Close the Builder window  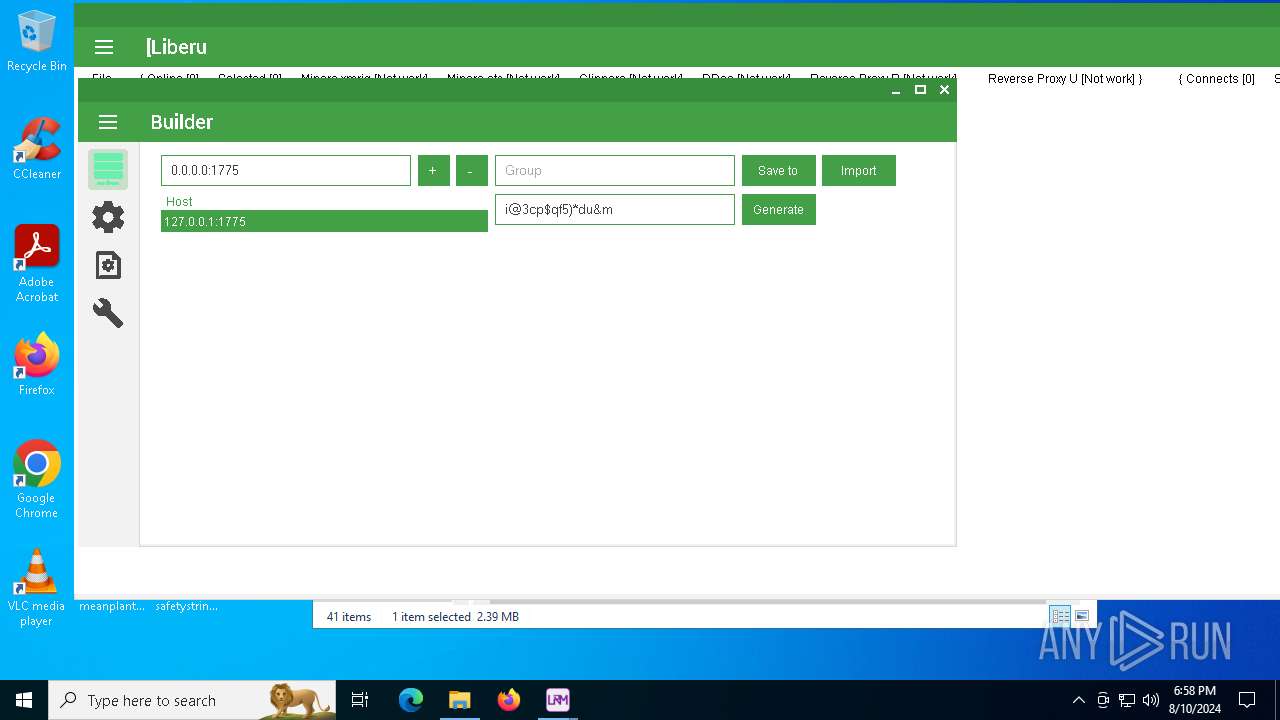coord(944,90)
